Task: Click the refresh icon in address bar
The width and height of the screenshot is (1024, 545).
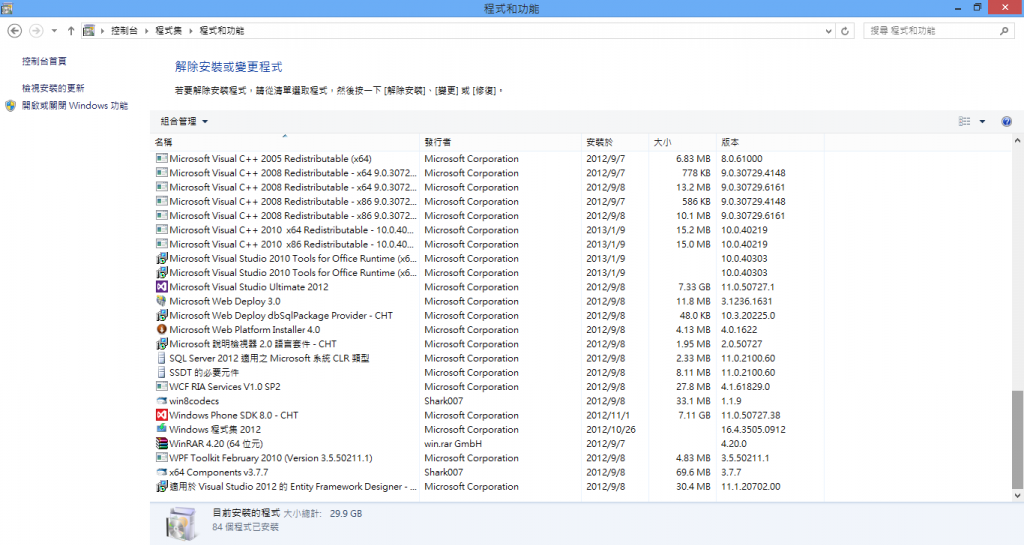Action: coord(846,31)
